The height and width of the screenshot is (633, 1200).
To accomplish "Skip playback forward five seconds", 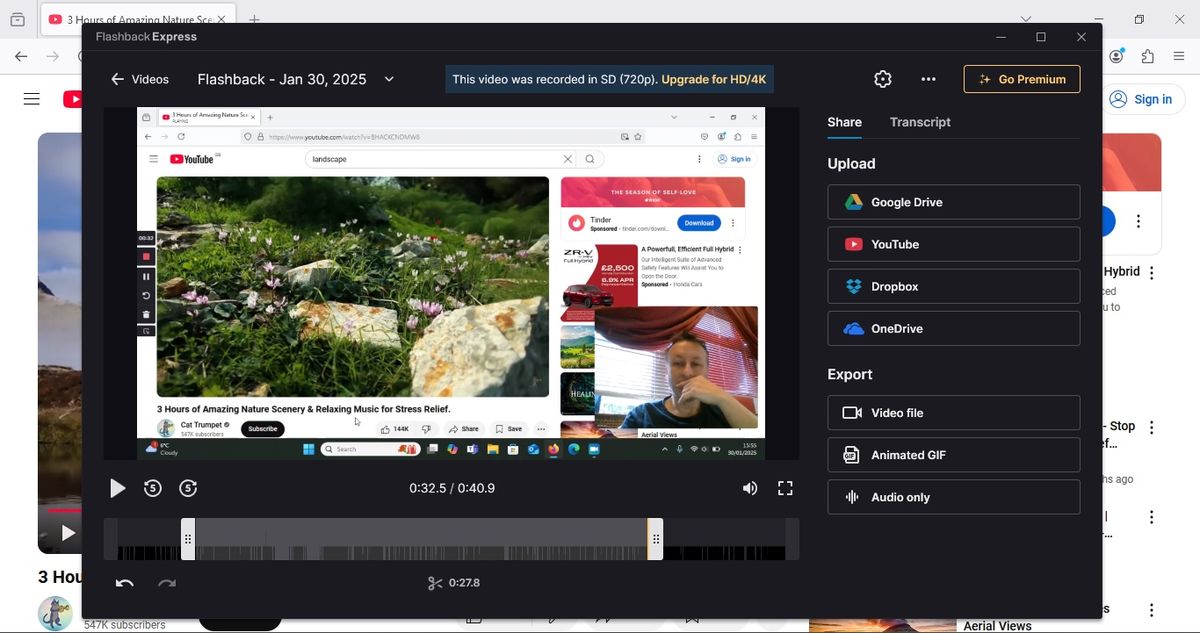I will tap(189, 488).
